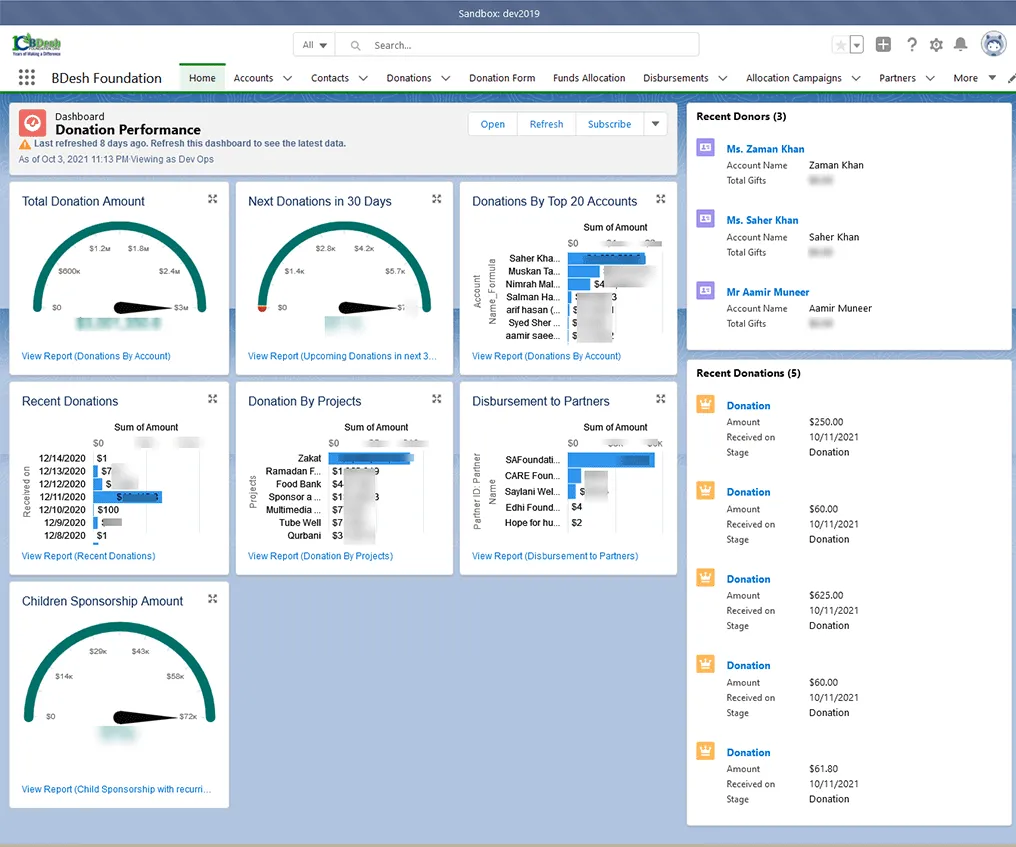Click the crown icon of $61.80 donation
1016x847 pixels.
click(706, 751)
